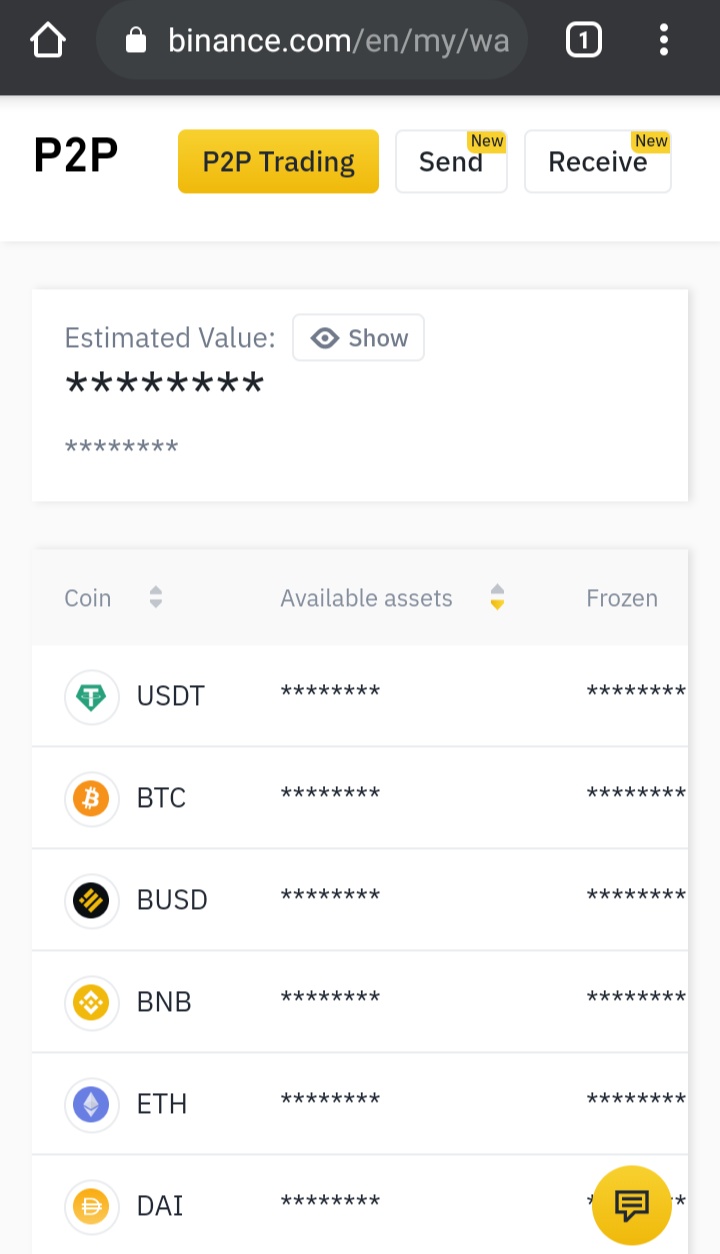The width and height of the screenshot is (720, 1254).
Task: Open the P2P Trading button
Action: pyautogui.click(x=278, y=161)
